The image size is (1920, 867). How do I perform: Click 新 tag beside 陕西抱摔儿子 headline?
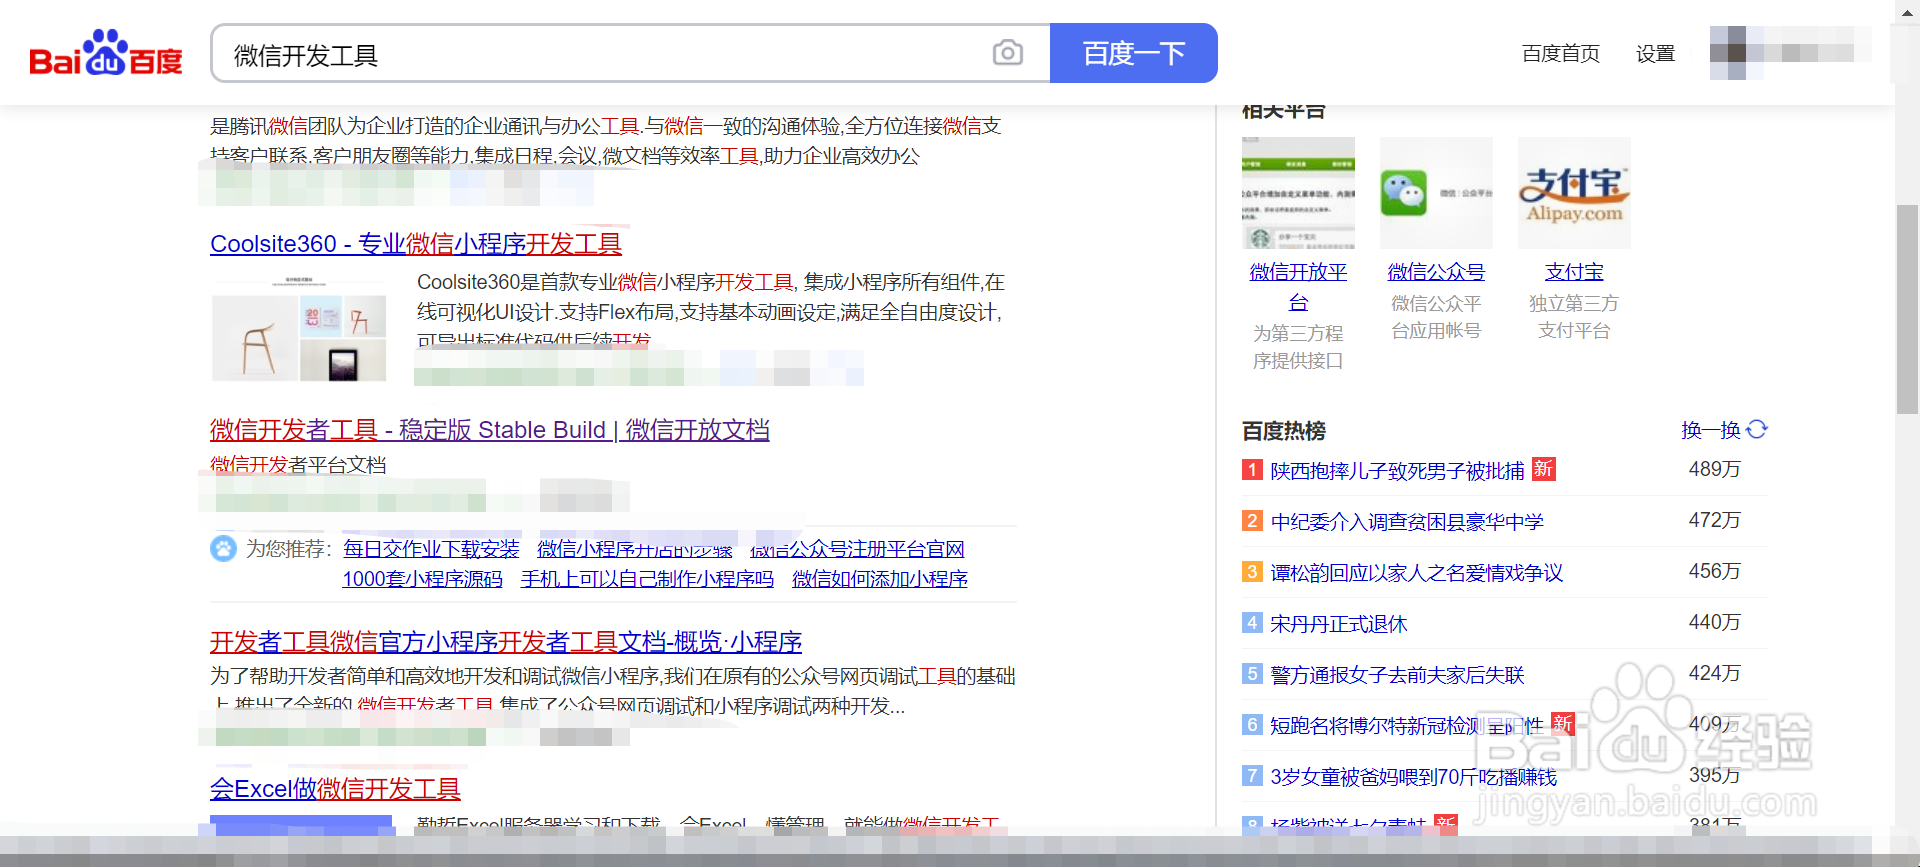(1544, 469)
